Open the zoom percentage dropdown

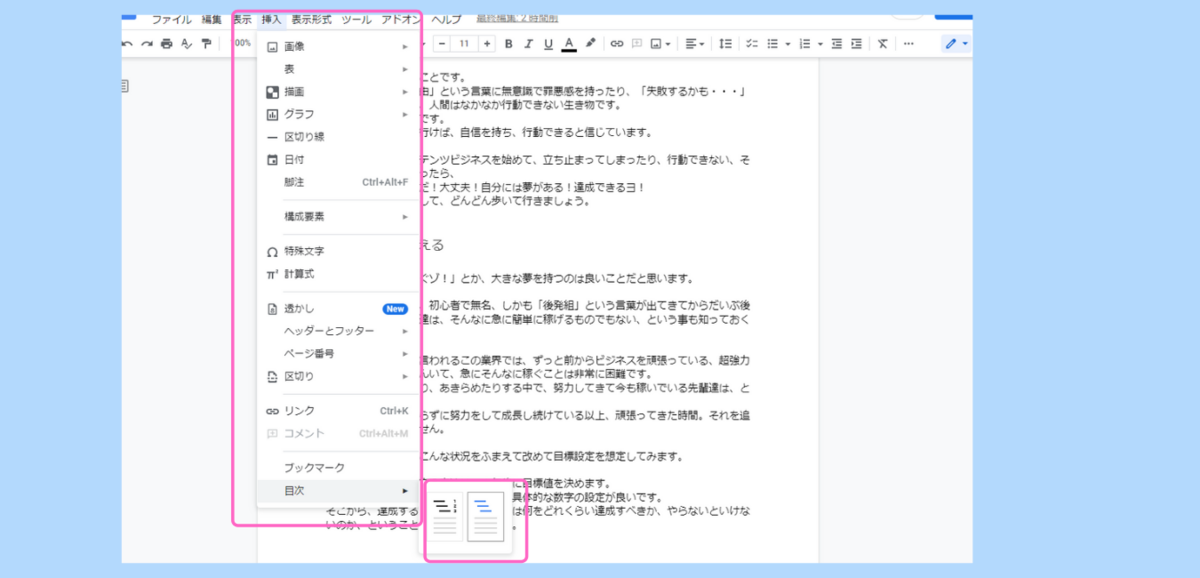pyautogui.click(x=243, y=44)
